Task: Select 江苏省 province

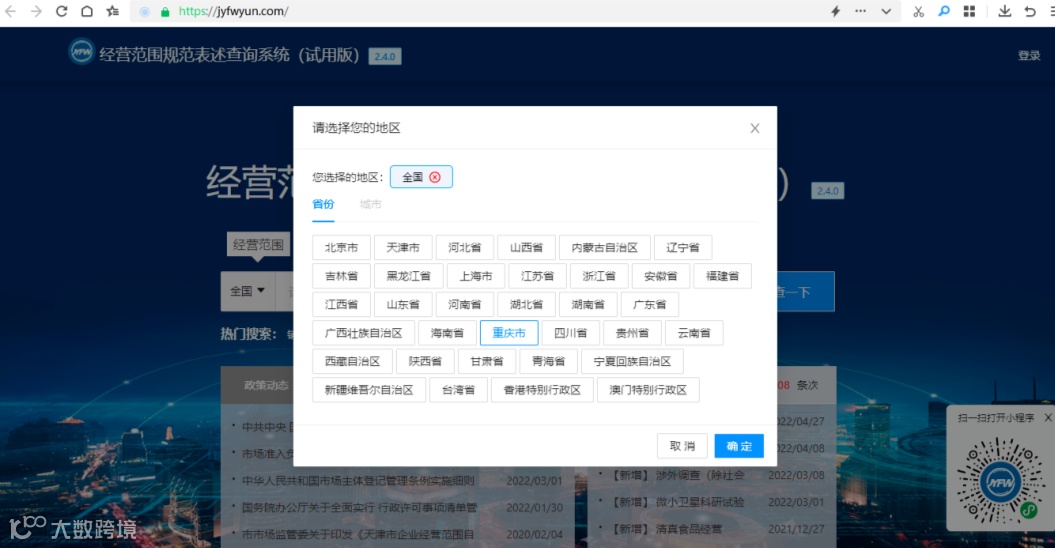Action: (x=537, y=276)
